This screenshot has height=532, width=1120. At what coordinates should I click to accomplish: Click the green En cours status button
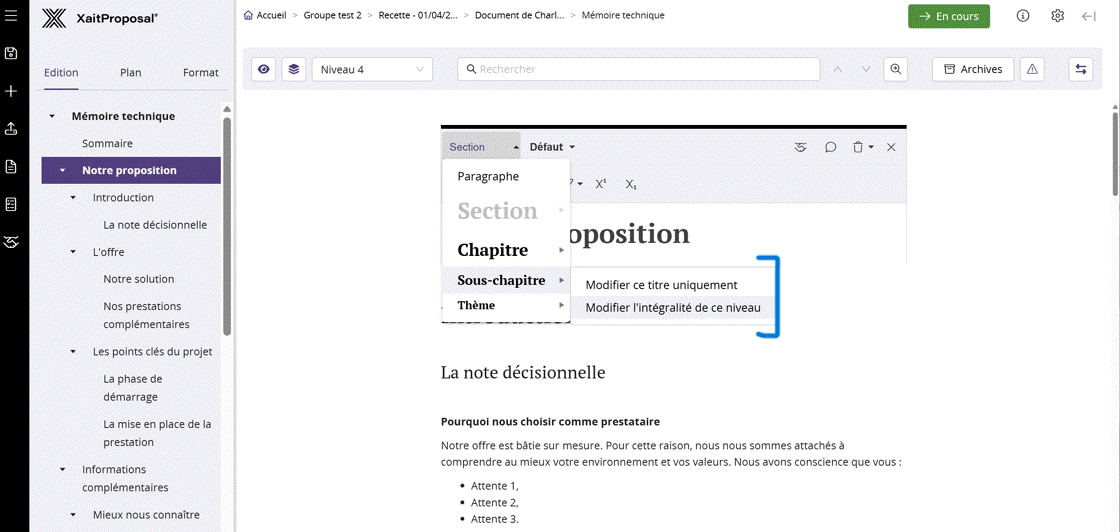tap(949, 16)
